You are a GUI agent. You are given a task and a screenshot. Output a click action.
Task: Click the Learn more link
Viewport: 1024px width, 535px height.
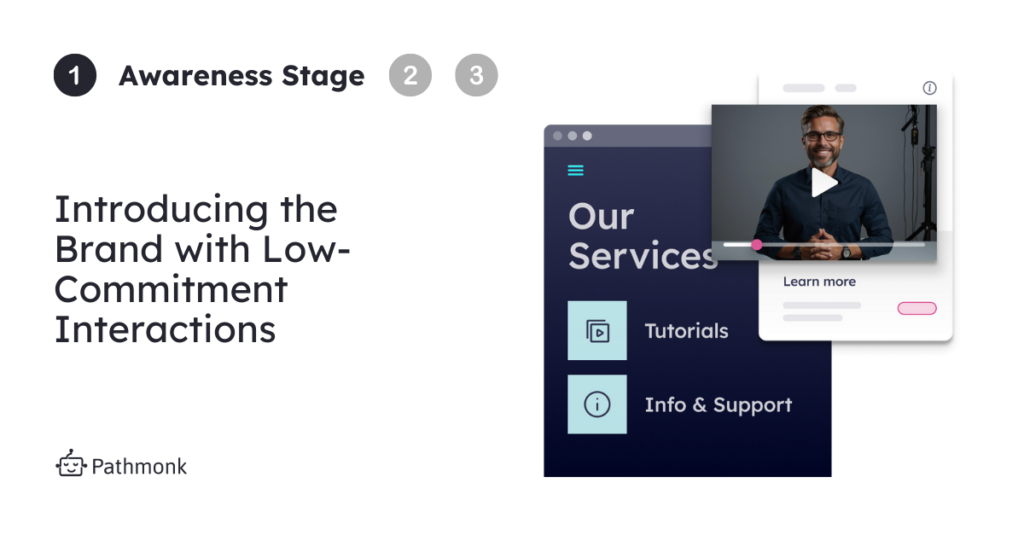(819, 281)
